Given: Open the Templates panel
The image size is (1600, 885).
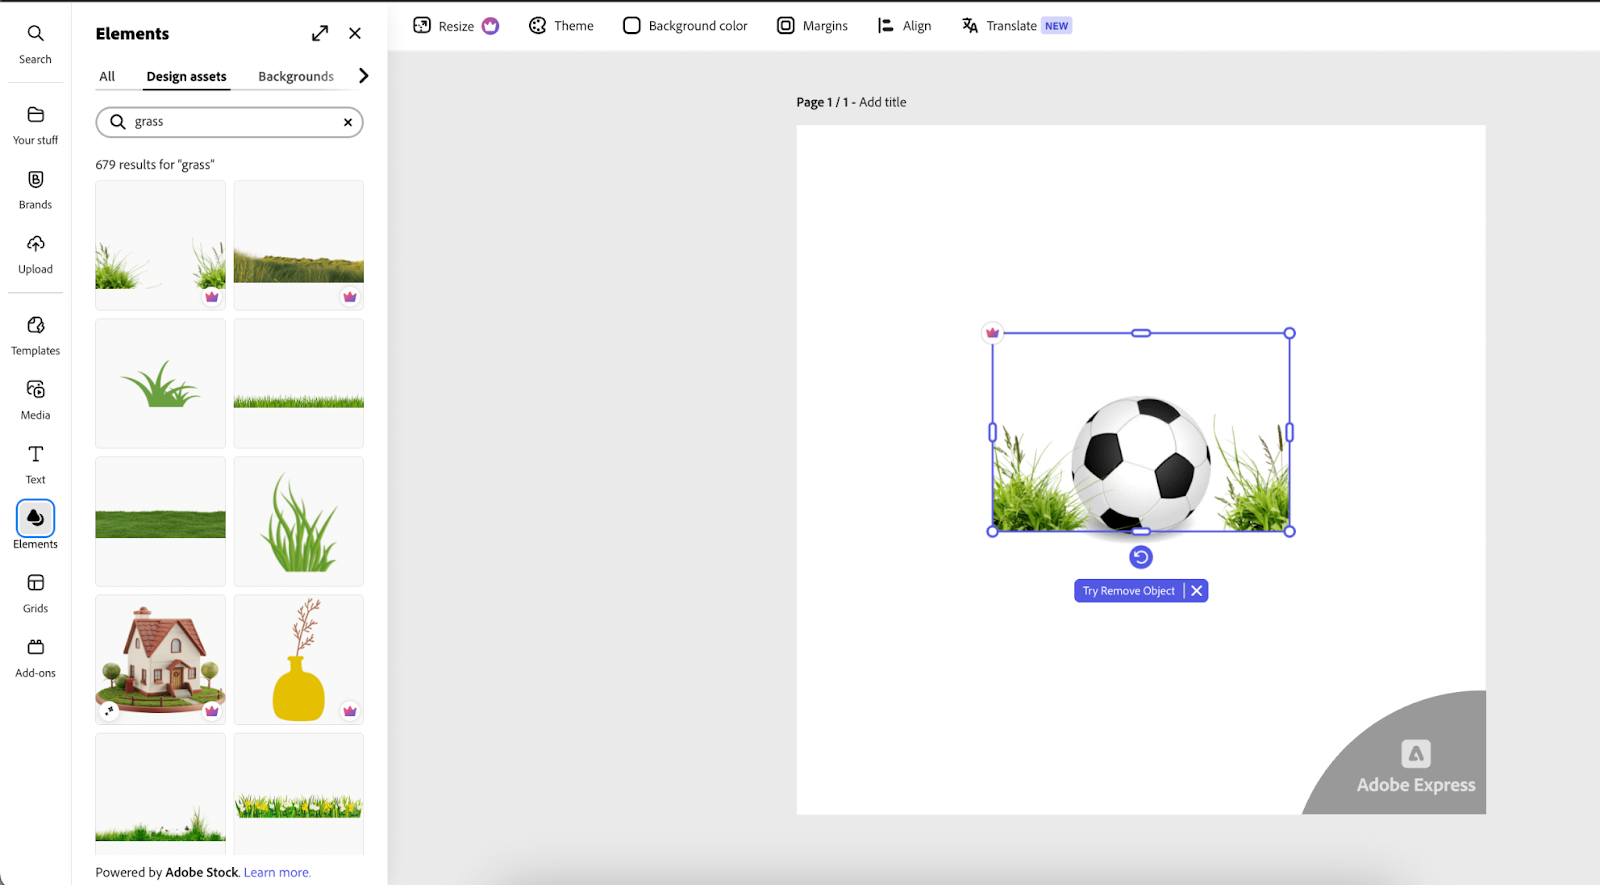Looking at the screenshot, I should [35, 336].
